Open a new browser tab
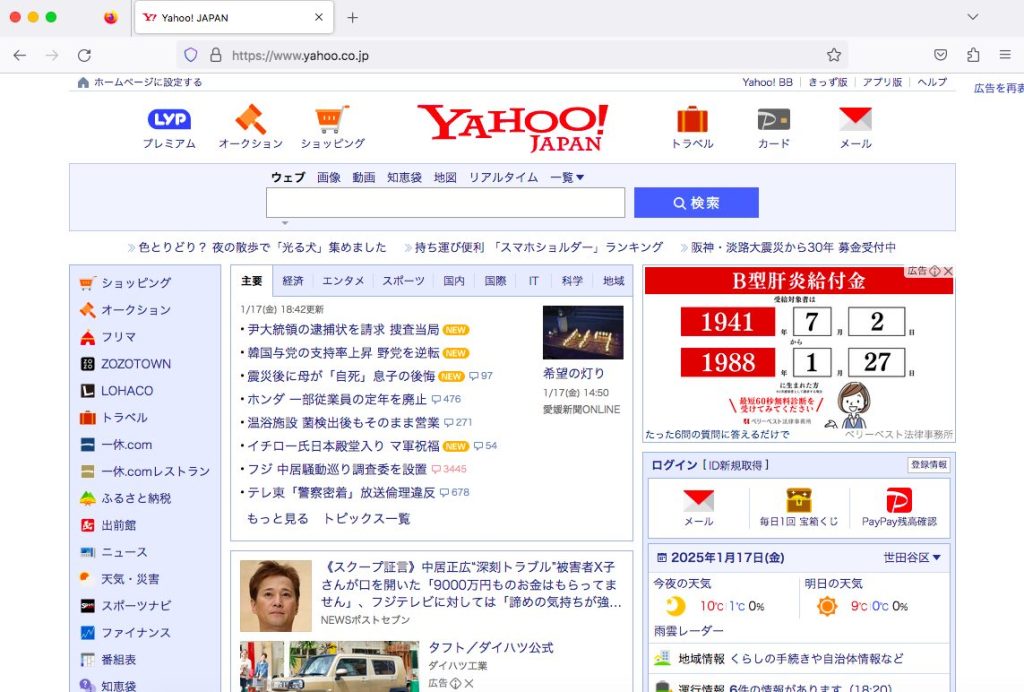This screenshot has height=692, width=1024. pos(353,18)
